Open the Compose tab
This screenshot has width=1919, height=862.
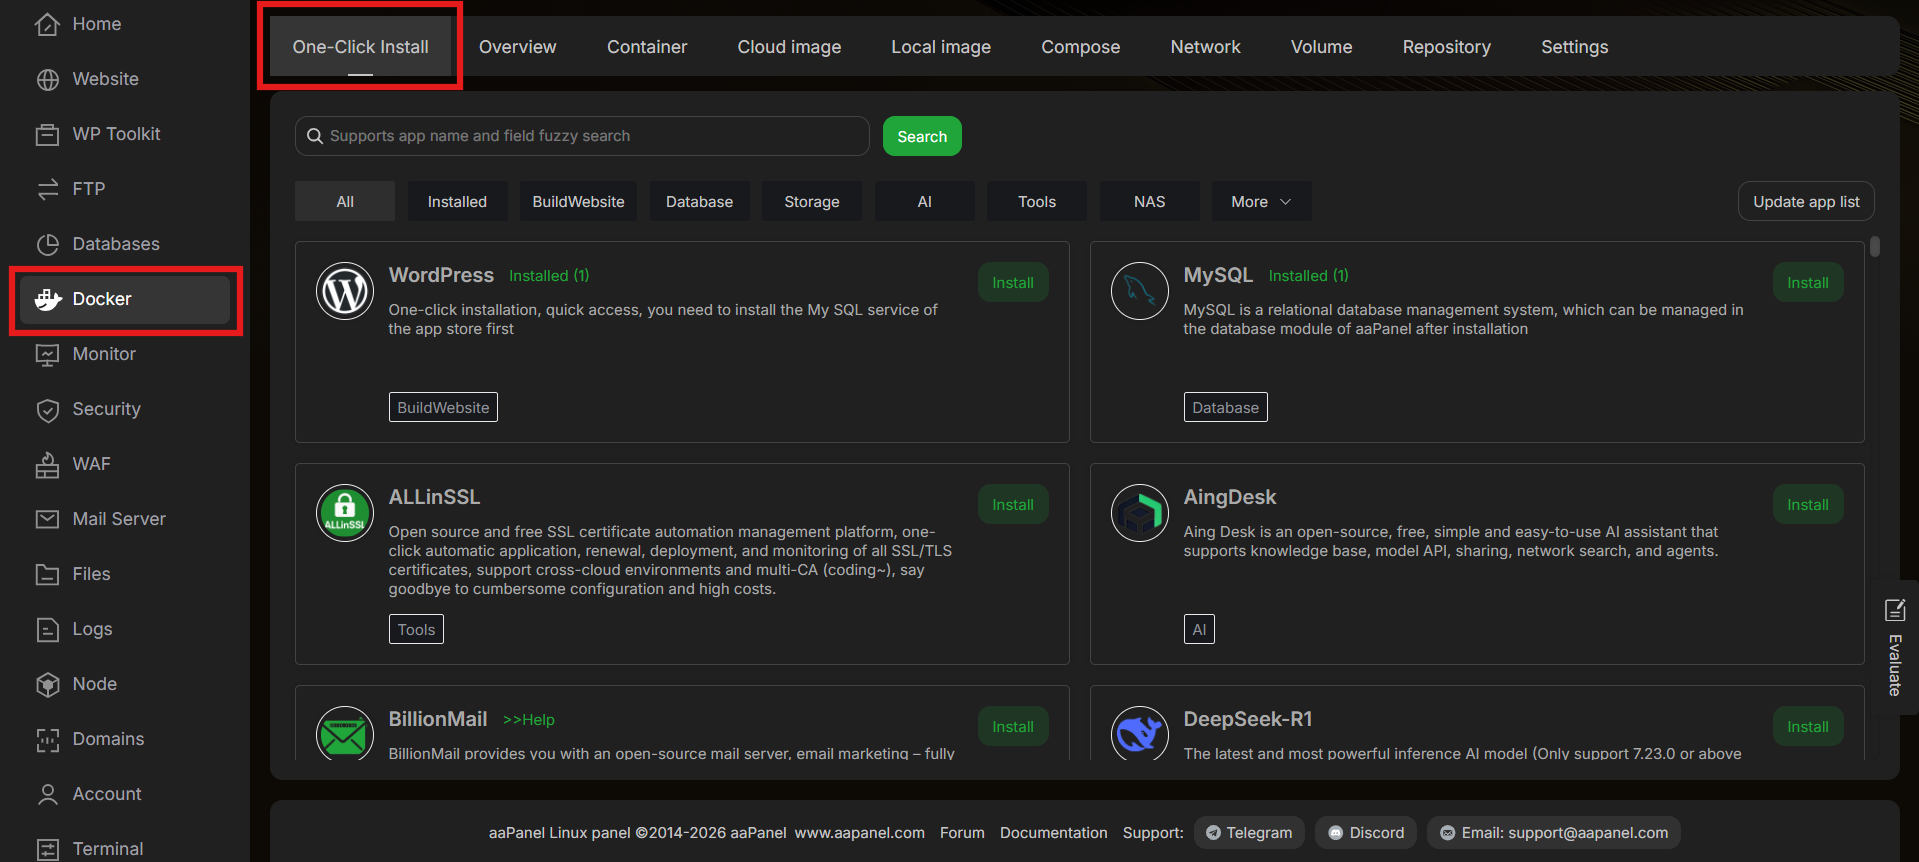click(x=1080, y=47)
